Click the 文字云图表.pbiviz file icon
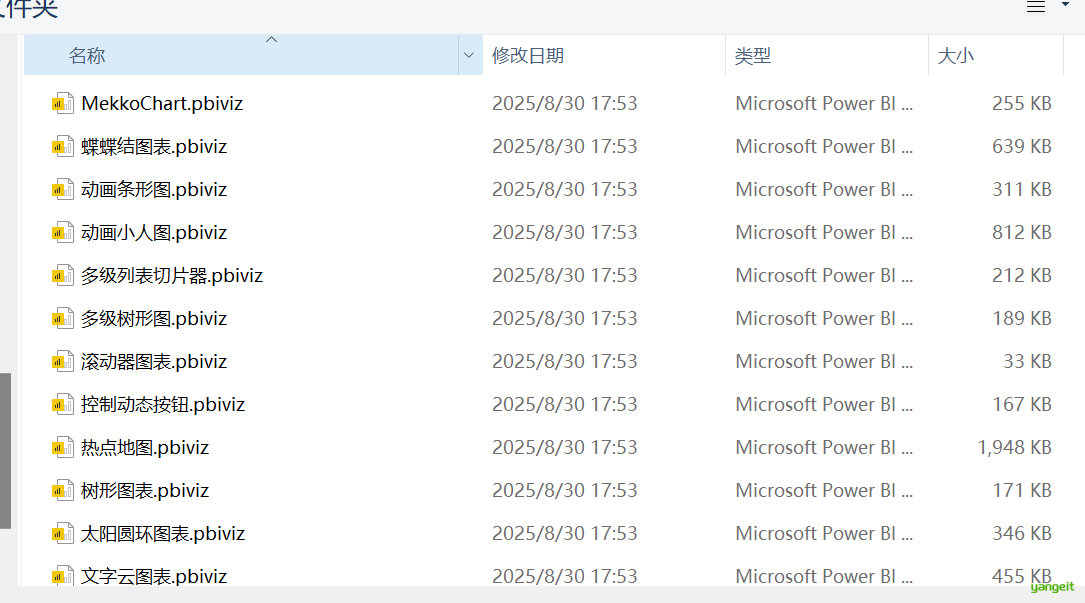Viewport: 1085px width, 603px height. tap(63, 576)
